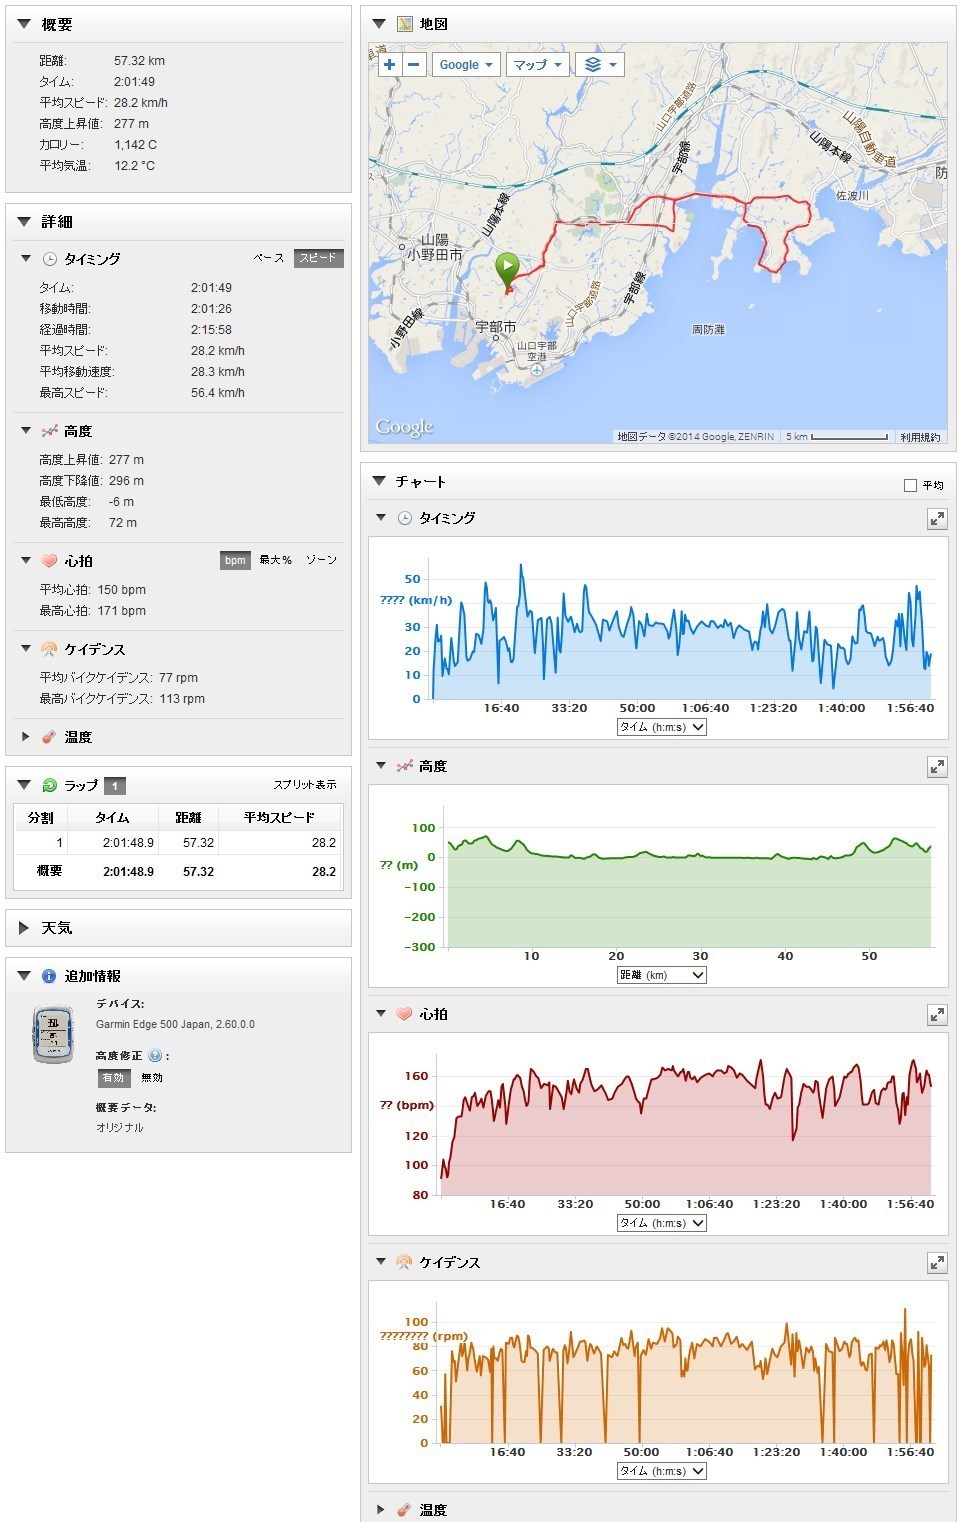Zoom out on the map with minus button
The image size is (965, 1522).
(x=413, y=65)
